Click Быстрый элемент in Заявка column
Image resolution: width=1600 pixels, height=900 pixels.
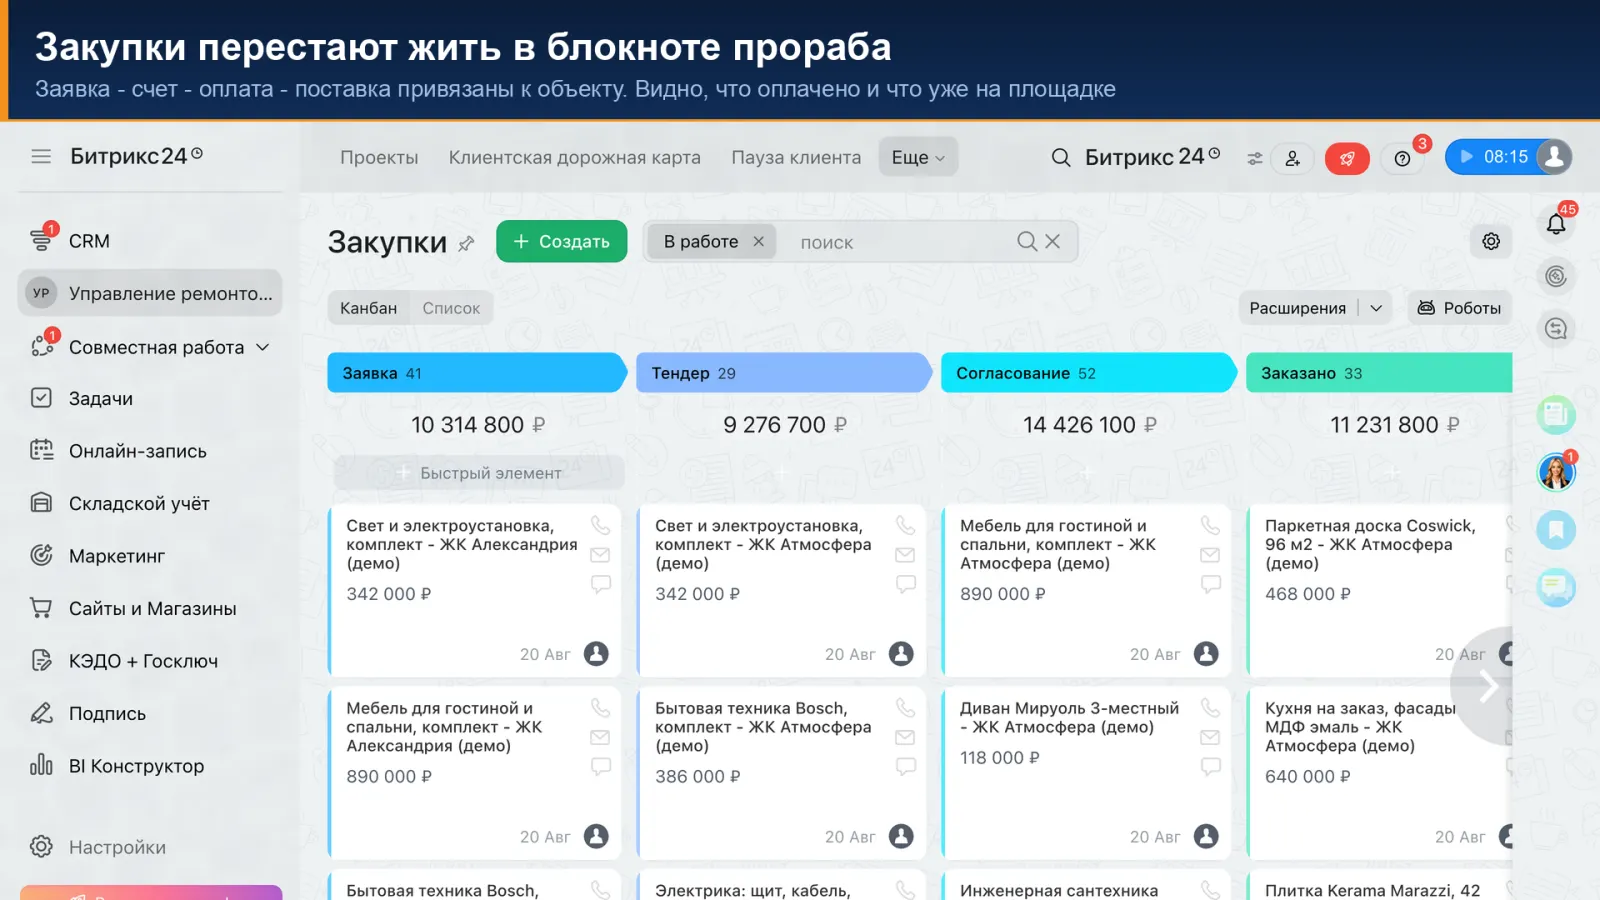(x=479, y=473)
